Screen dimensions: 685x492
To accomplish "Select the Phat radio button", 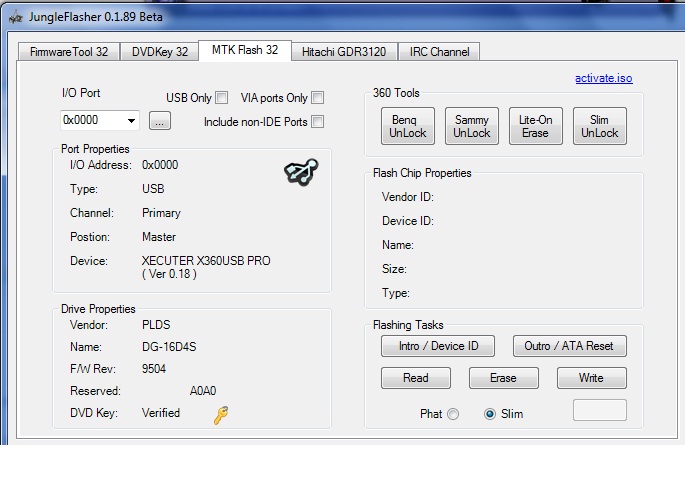I will 453,414.
